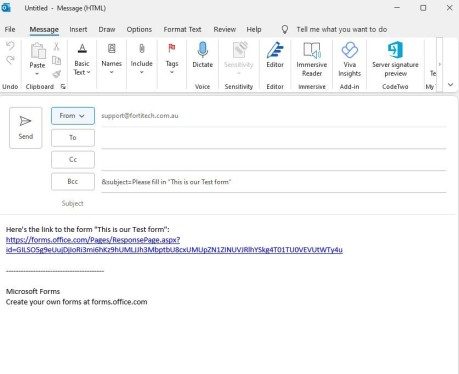This screenshot has height=374, width=459.
Task: Launch Immersive Reader
Action: [312, 59]
